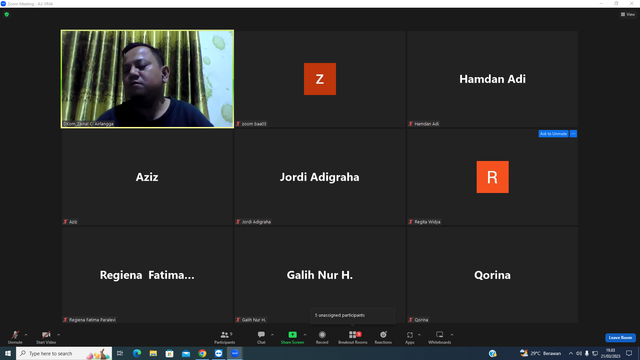Click the orange R avatar of Regita Widya
This screenshot has height=360, width=640.
tap(492, 177)
